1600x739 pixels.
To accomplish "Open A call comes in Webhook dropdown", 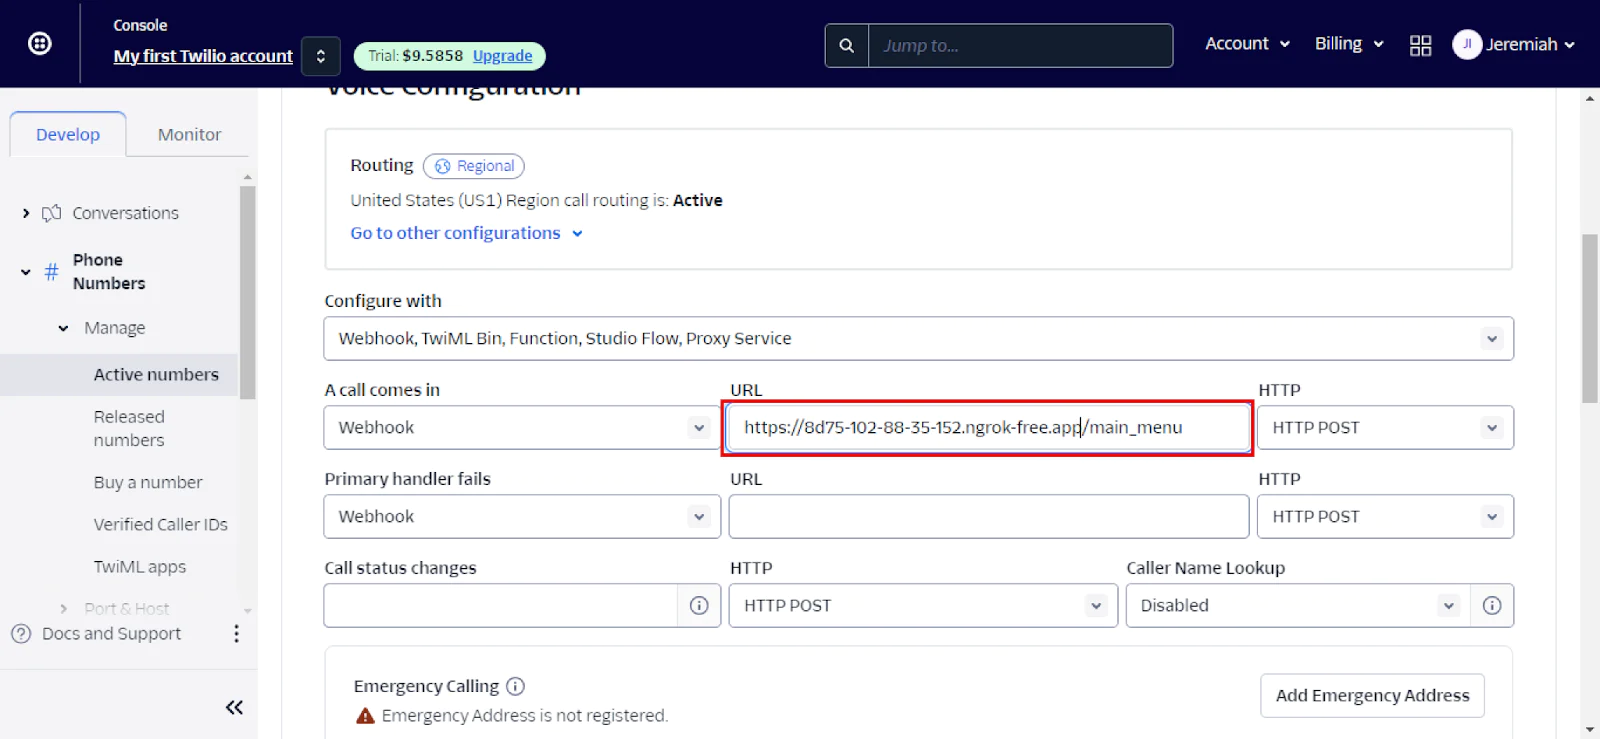I will 522,427.
